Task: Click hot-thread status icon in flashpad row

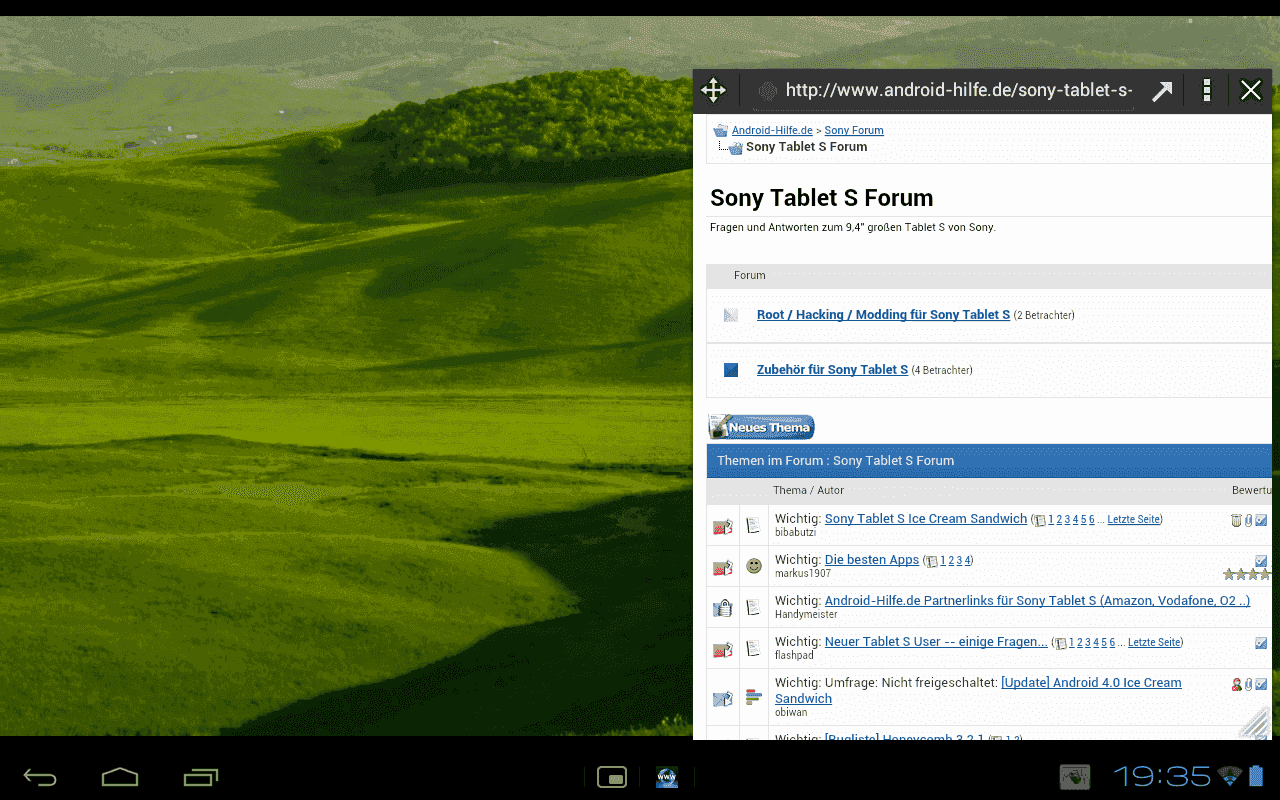Action: (x=722, y=649)
